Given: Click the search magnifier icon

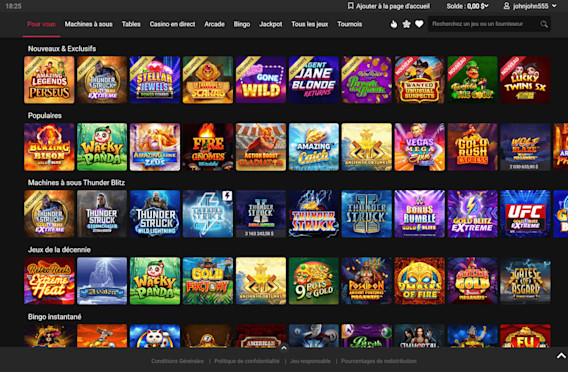Looking at the screenshot, I should click(544, 24).
